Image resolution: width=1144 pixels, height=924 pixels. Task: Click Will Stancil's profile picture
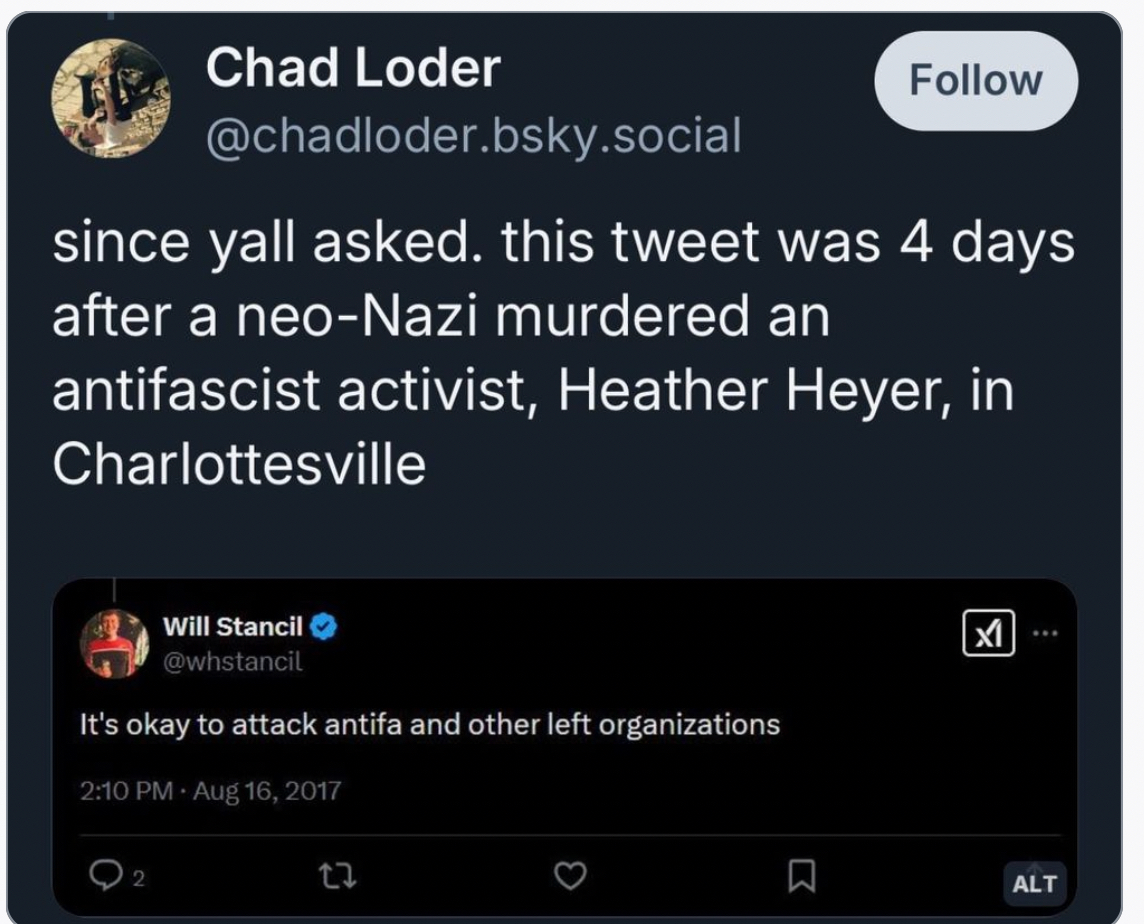(x=113, y=643)
